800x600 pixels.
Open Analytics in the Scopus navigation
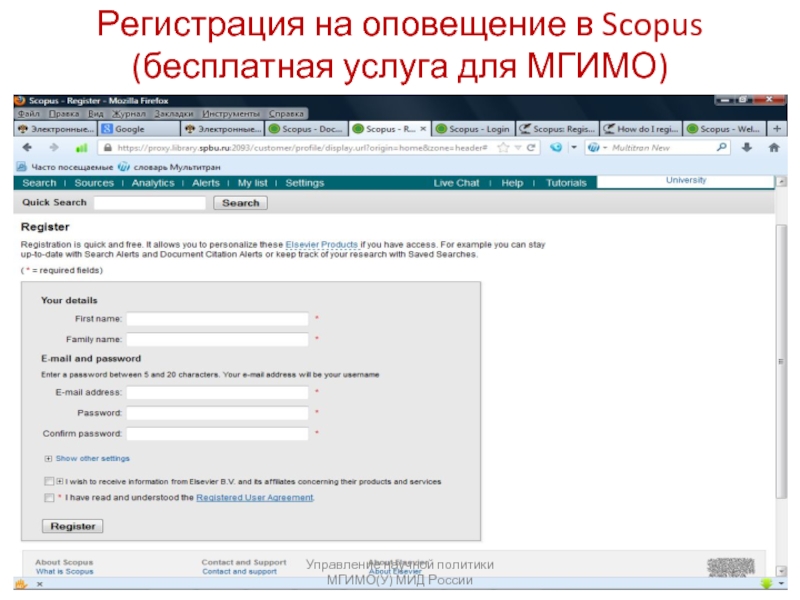(x=153, y=183)
